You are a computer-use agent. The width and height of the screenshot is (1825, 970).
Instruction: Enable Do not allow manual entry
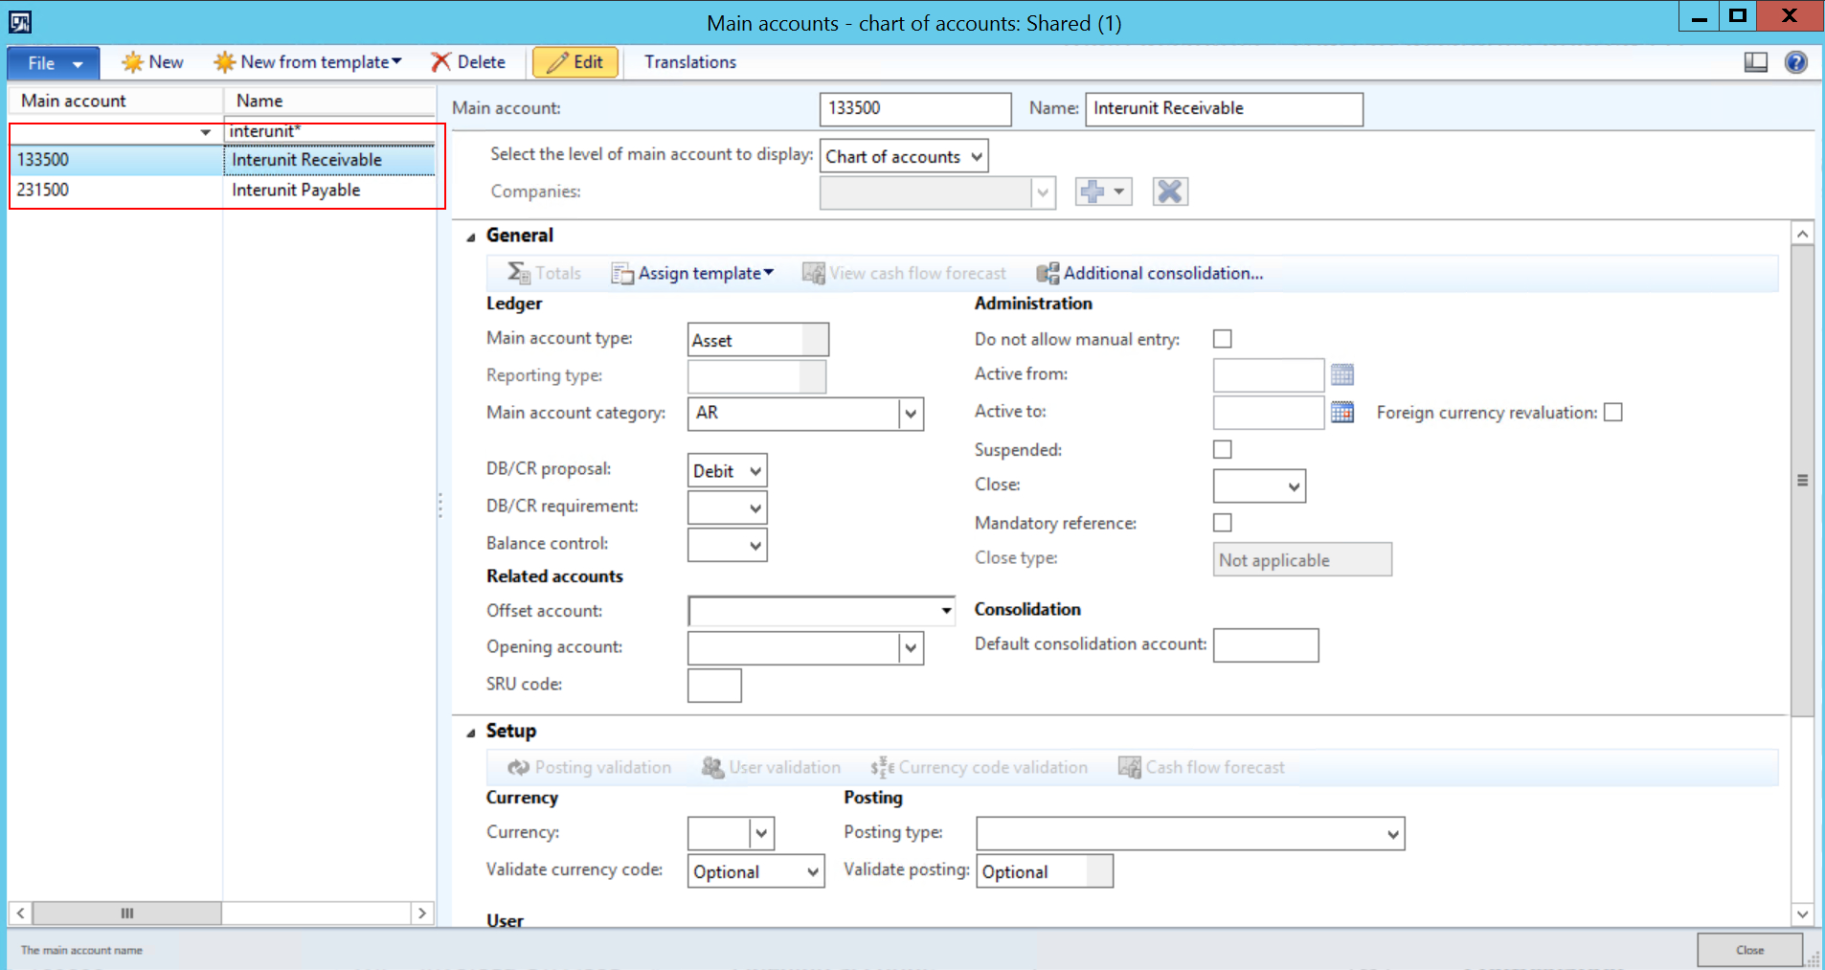(x=1222, y=339)
